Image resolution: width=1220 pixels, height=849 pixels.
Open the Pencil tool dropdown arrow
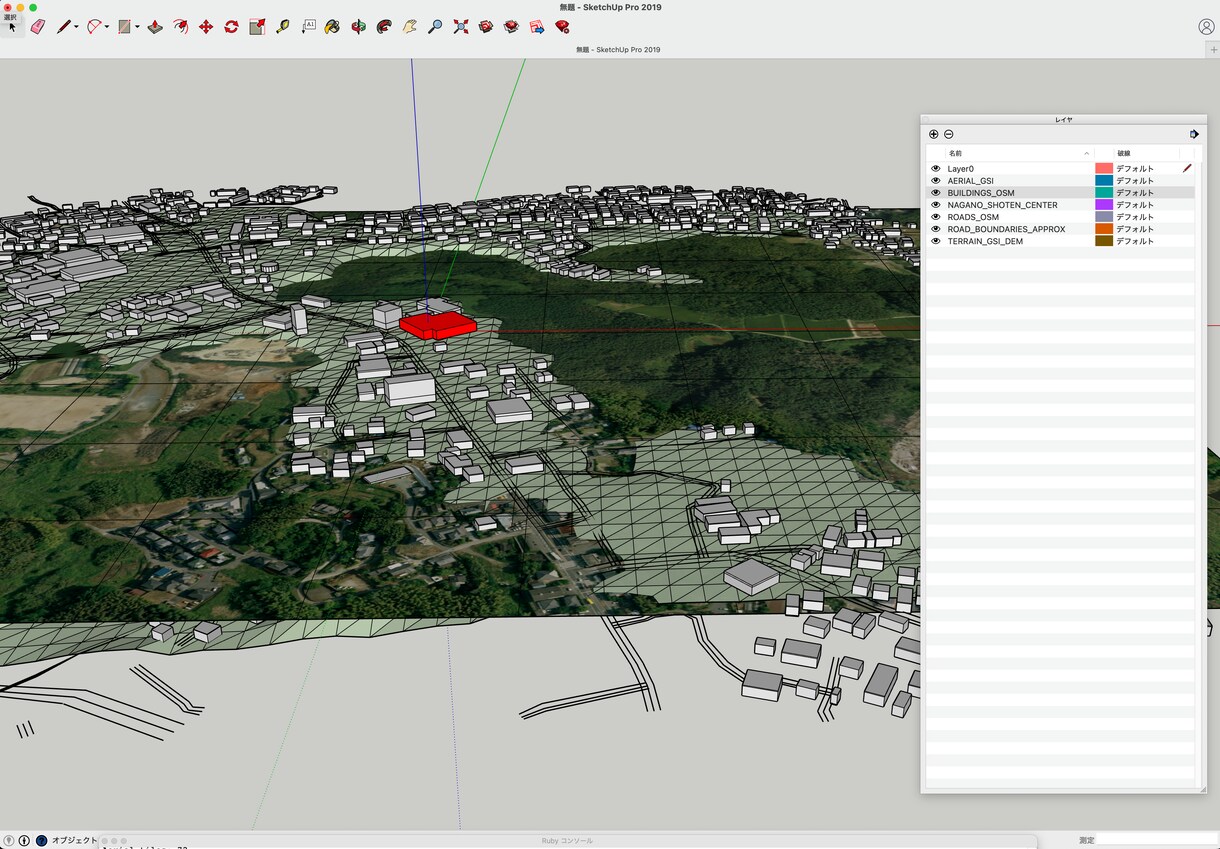76,28
